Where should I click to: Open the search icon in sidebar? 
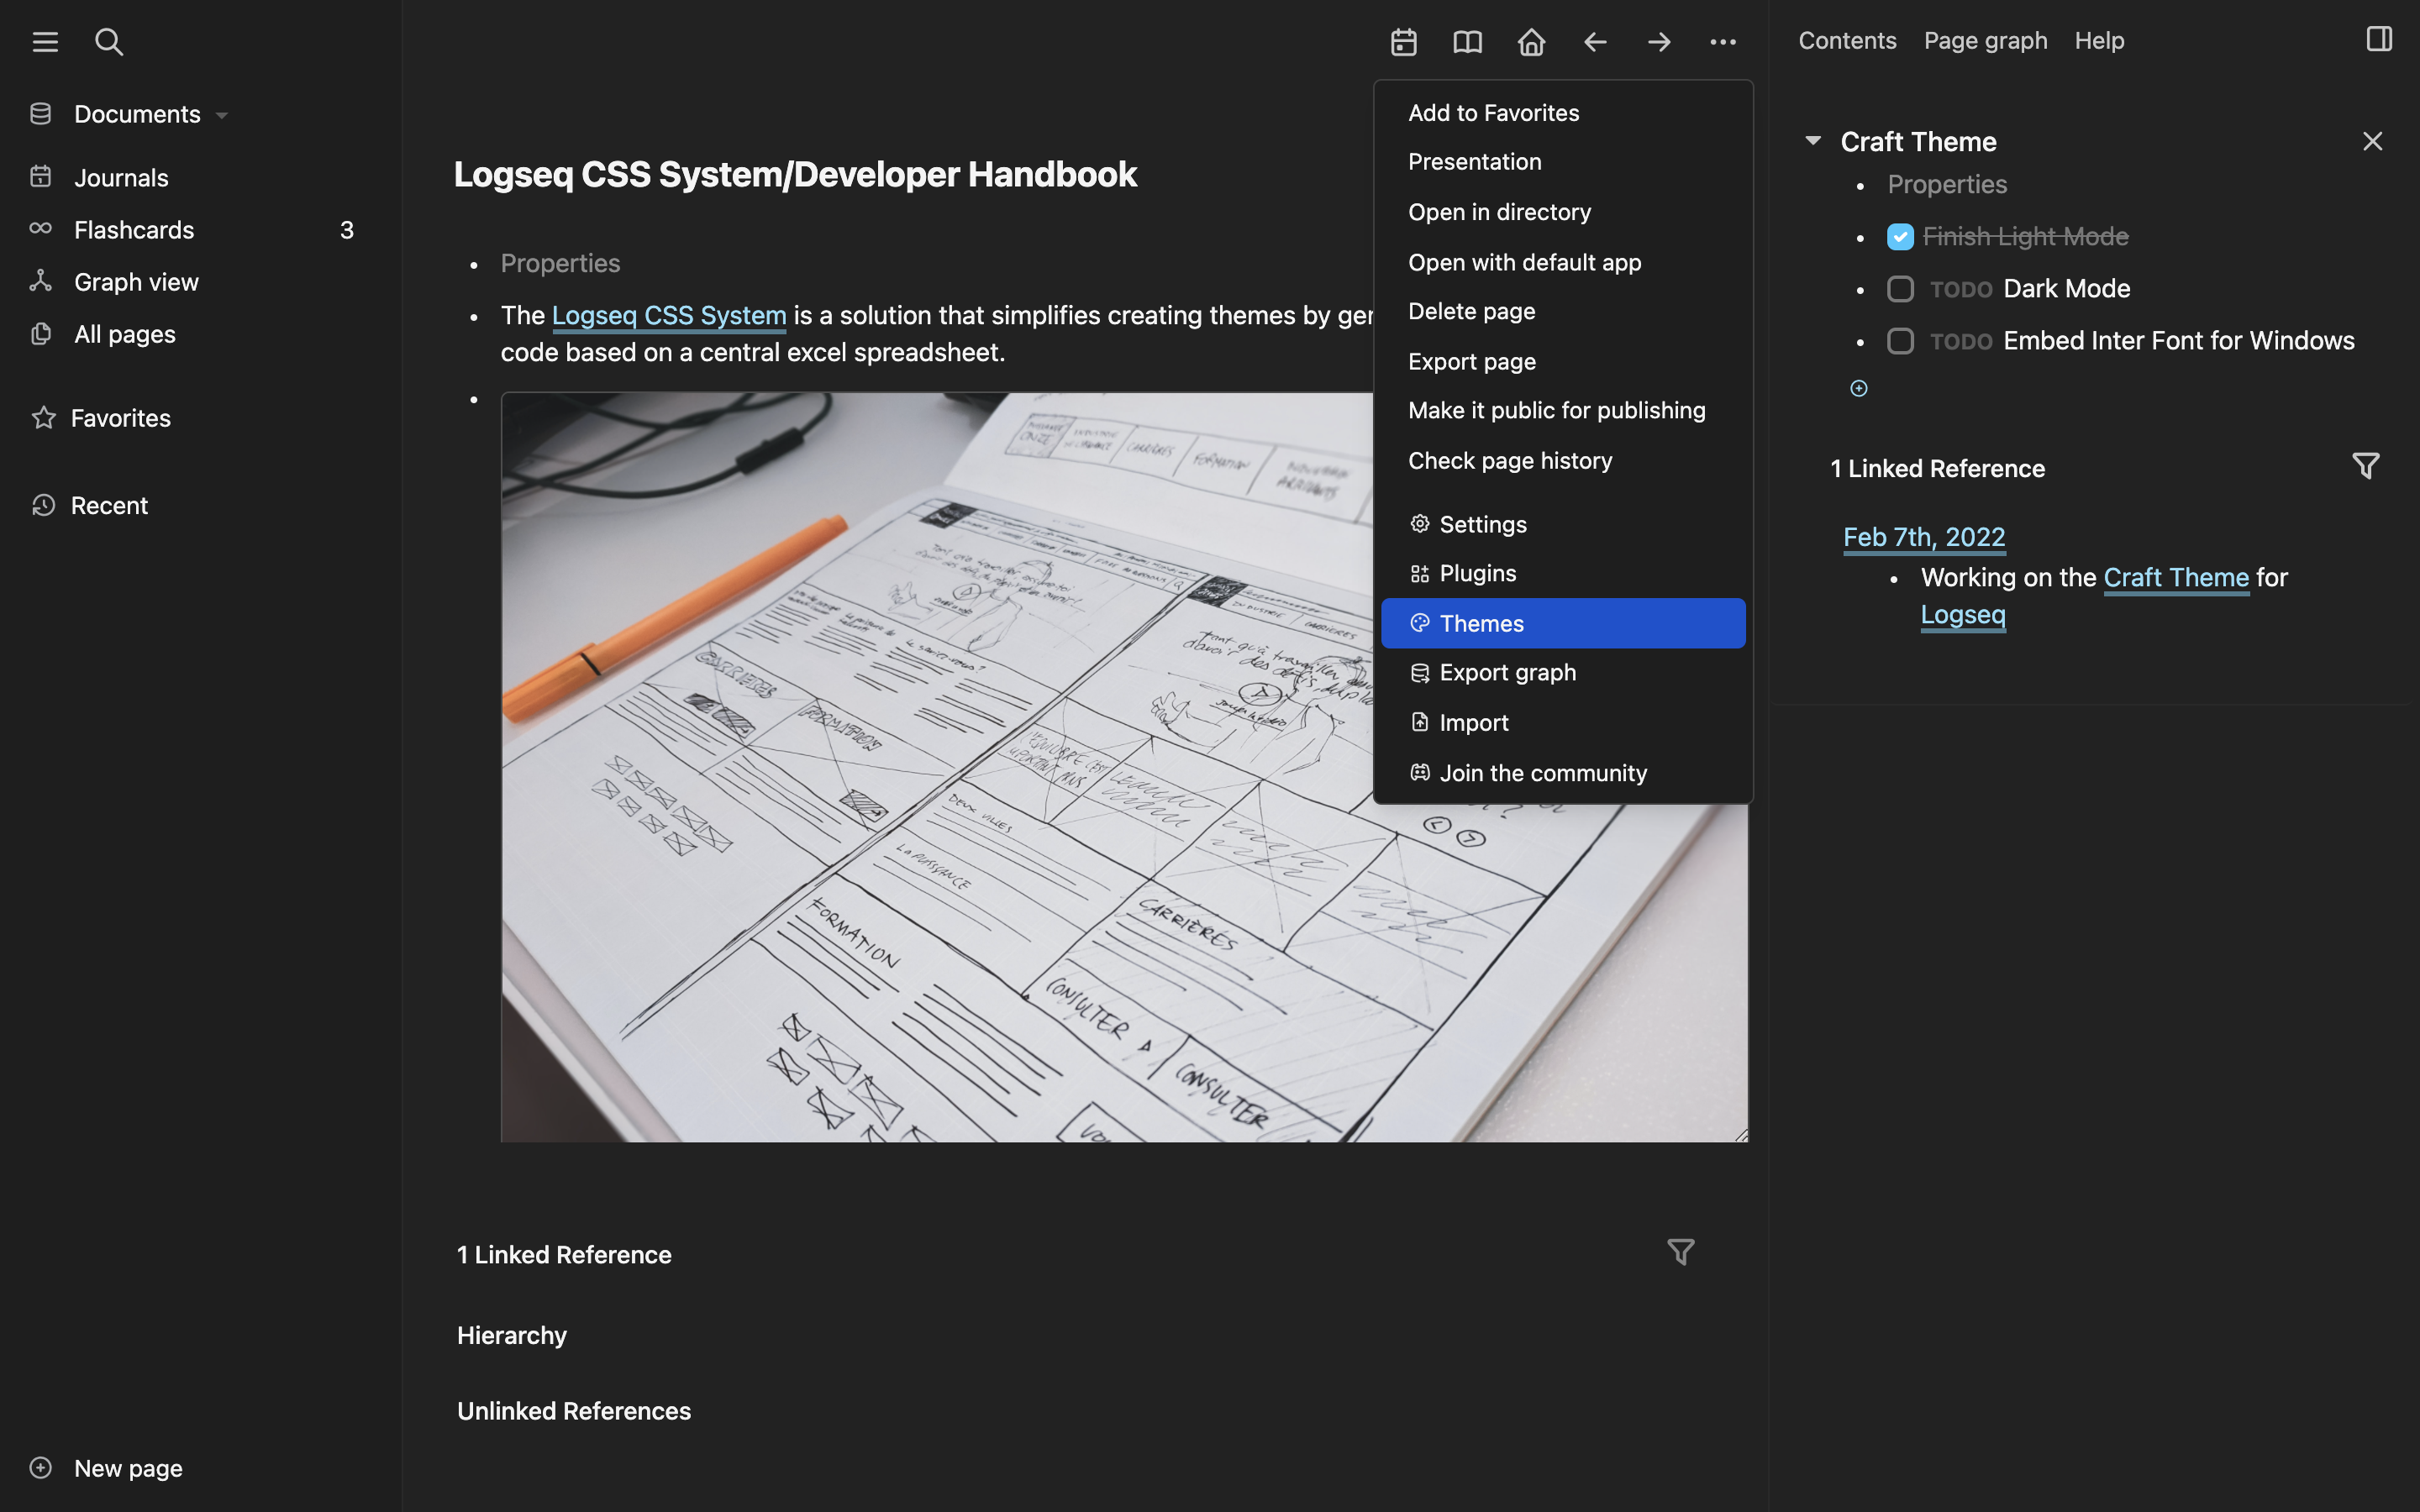pyautogui.click(x=110, y=42)
